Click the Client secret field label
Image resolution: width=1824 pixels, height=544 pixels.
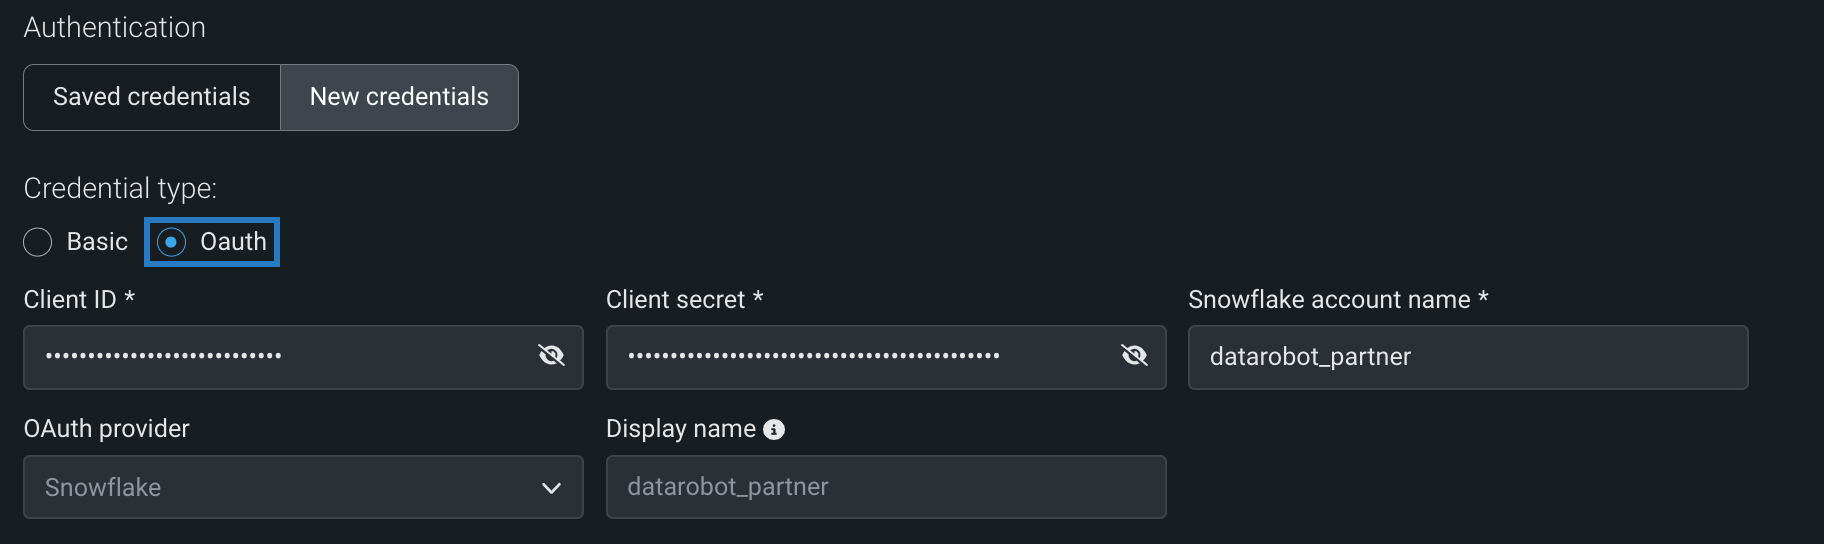676,300
